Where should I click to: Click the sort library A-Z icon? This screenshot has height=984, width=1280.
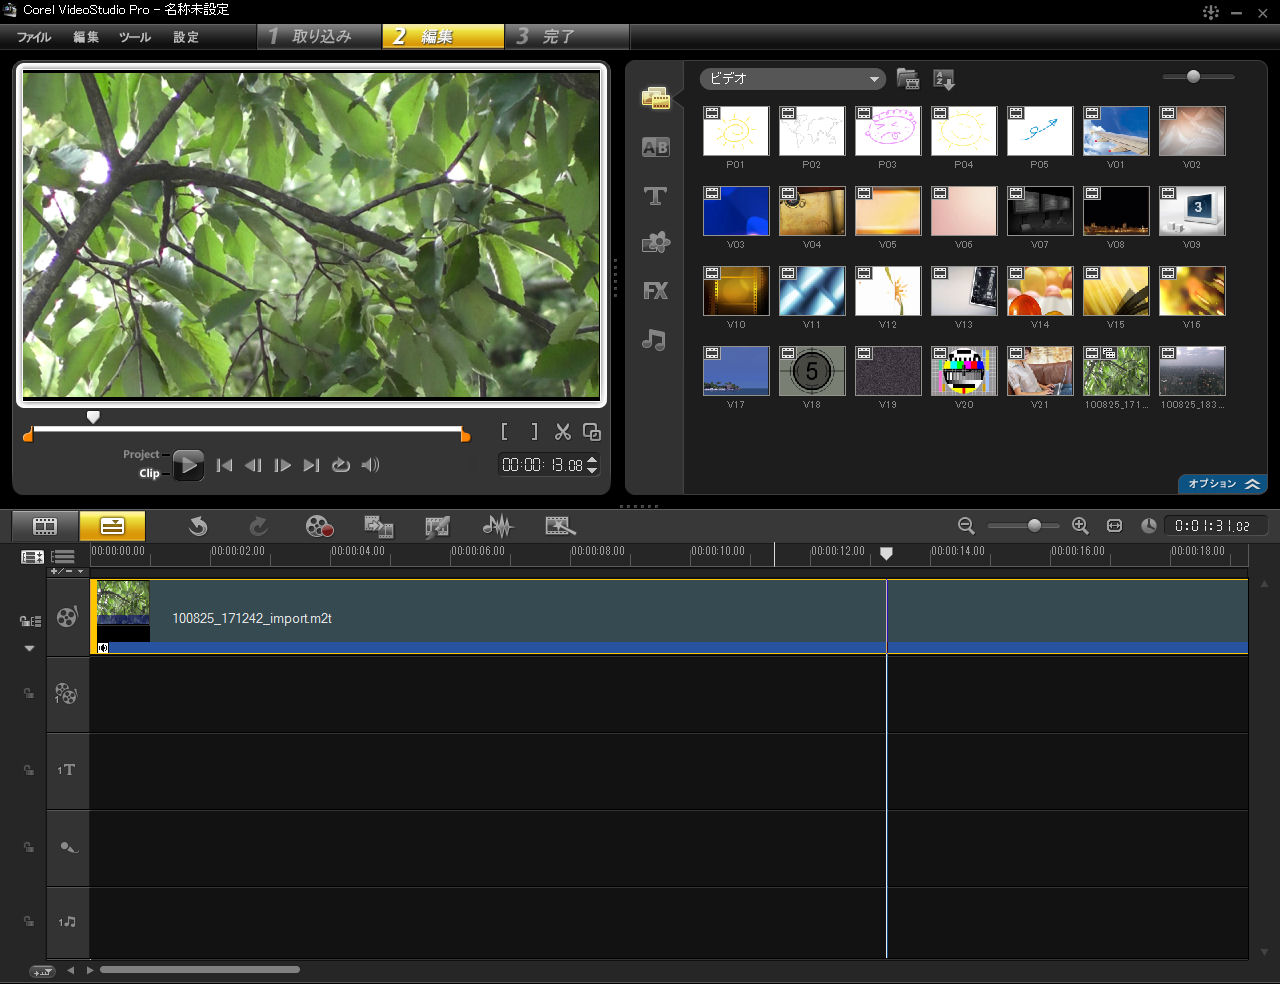(943, 79)
